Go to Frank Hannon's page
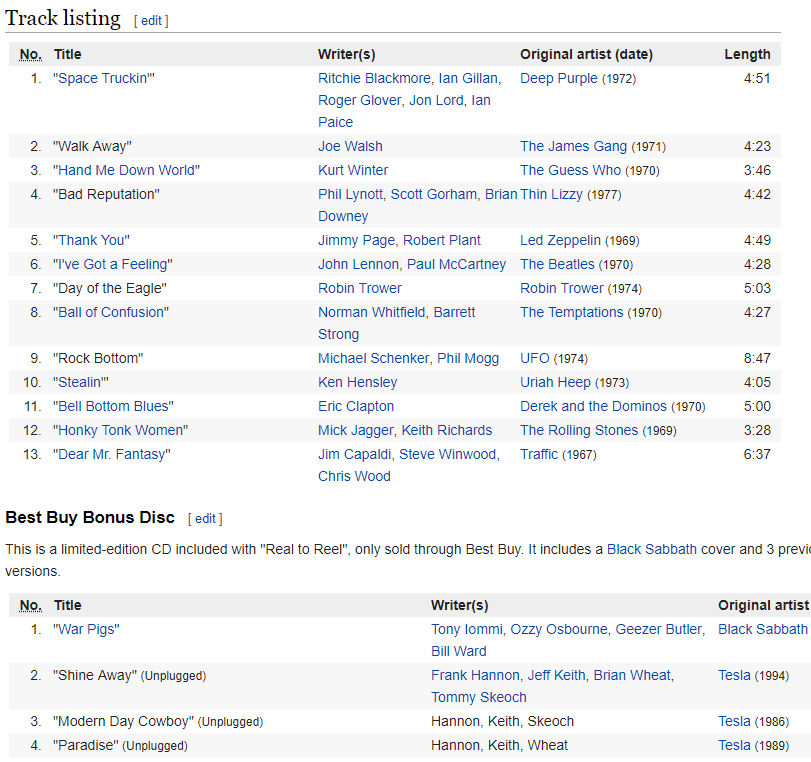The height and width of the screenshot is (762, 811). (475, 675)
